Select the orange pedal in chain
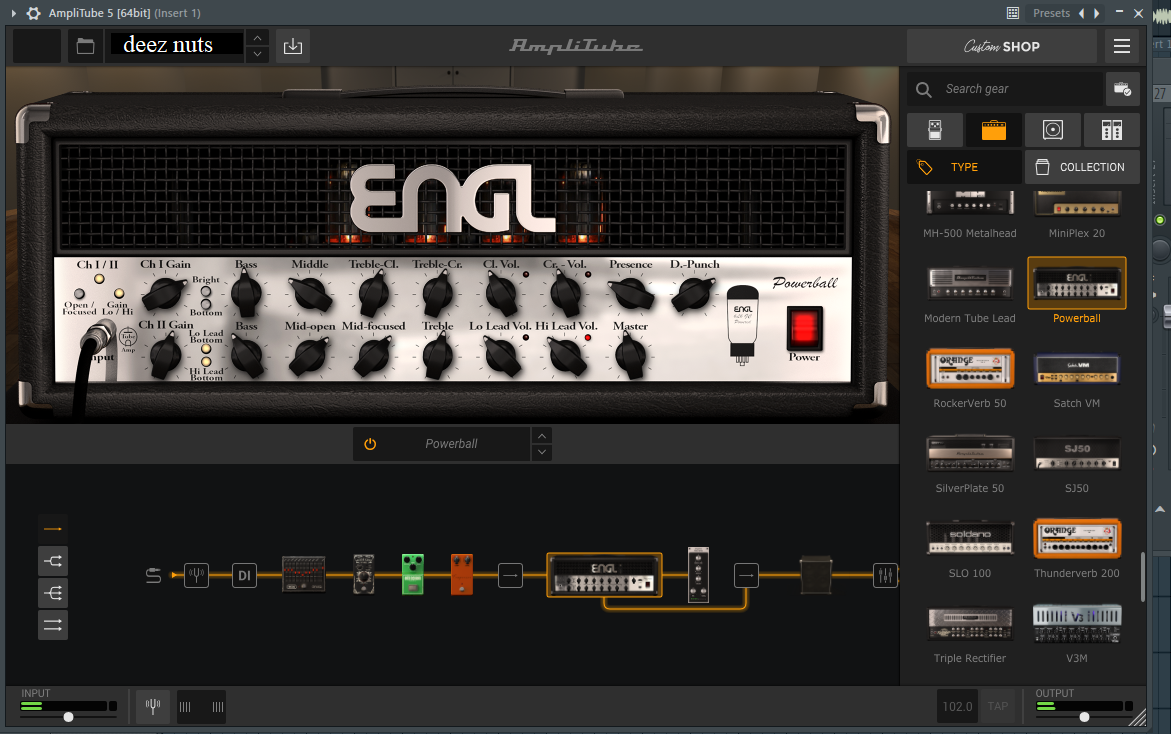Screen dimensions: 1171x734 click(462, 574)
